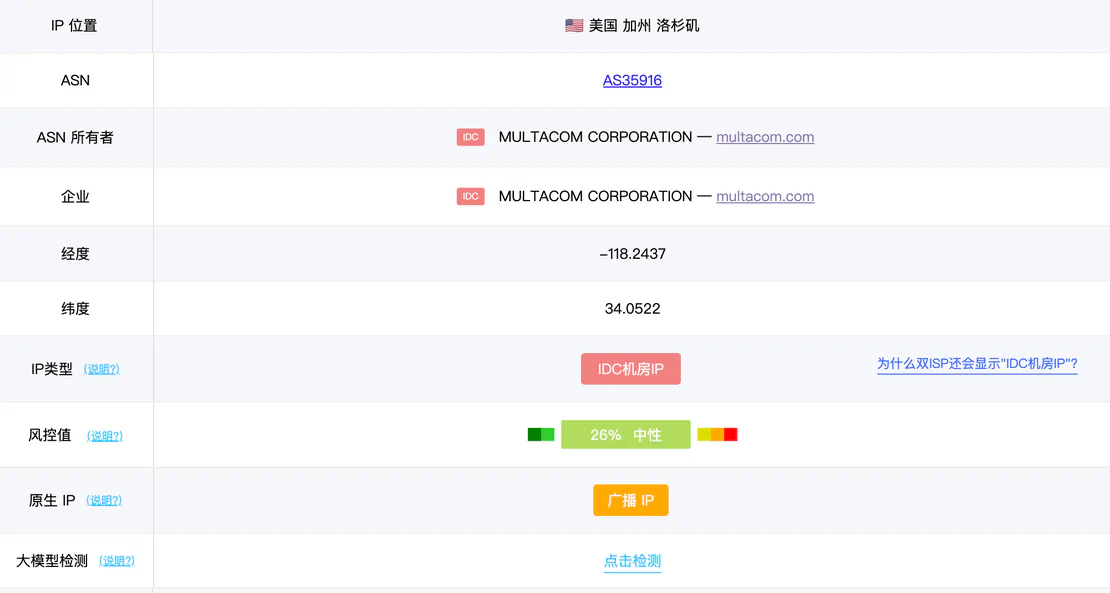Click the IDC badge beside 企业 row

tap(470, 196)
